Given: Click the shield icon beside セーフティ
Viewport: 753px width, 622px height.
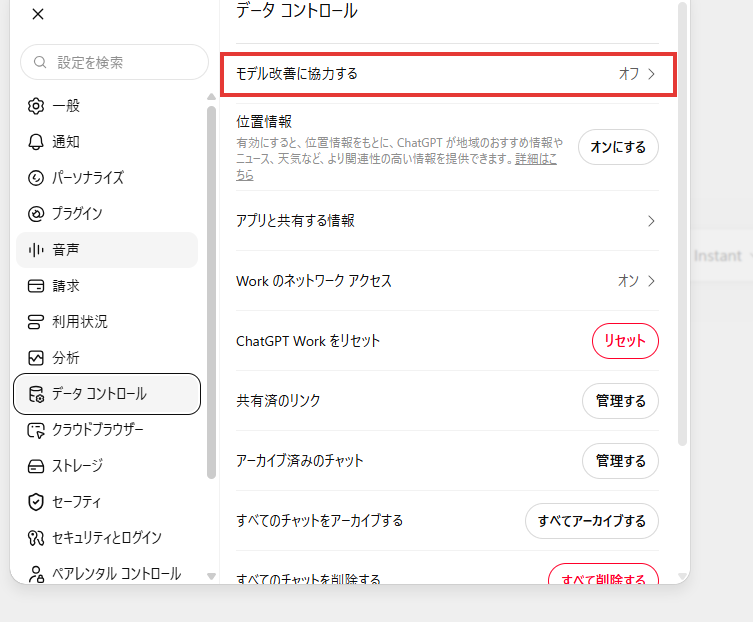Looking at the screenshot, I should point(36,502).
